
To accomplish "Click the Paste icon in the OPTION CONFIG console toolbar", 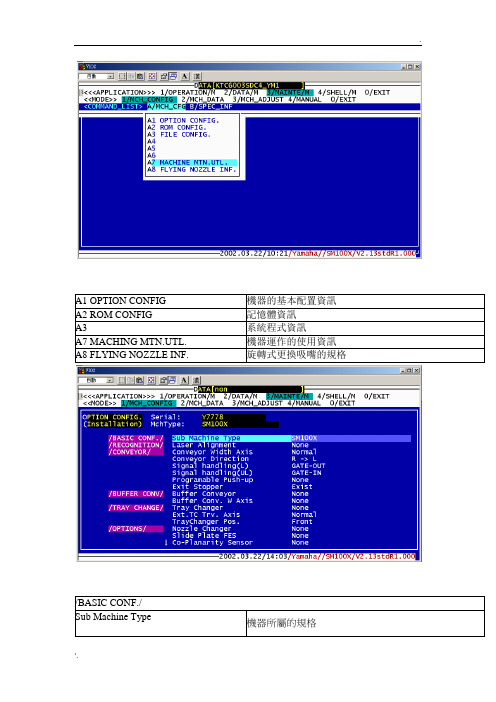I will (x=140, y=380).
